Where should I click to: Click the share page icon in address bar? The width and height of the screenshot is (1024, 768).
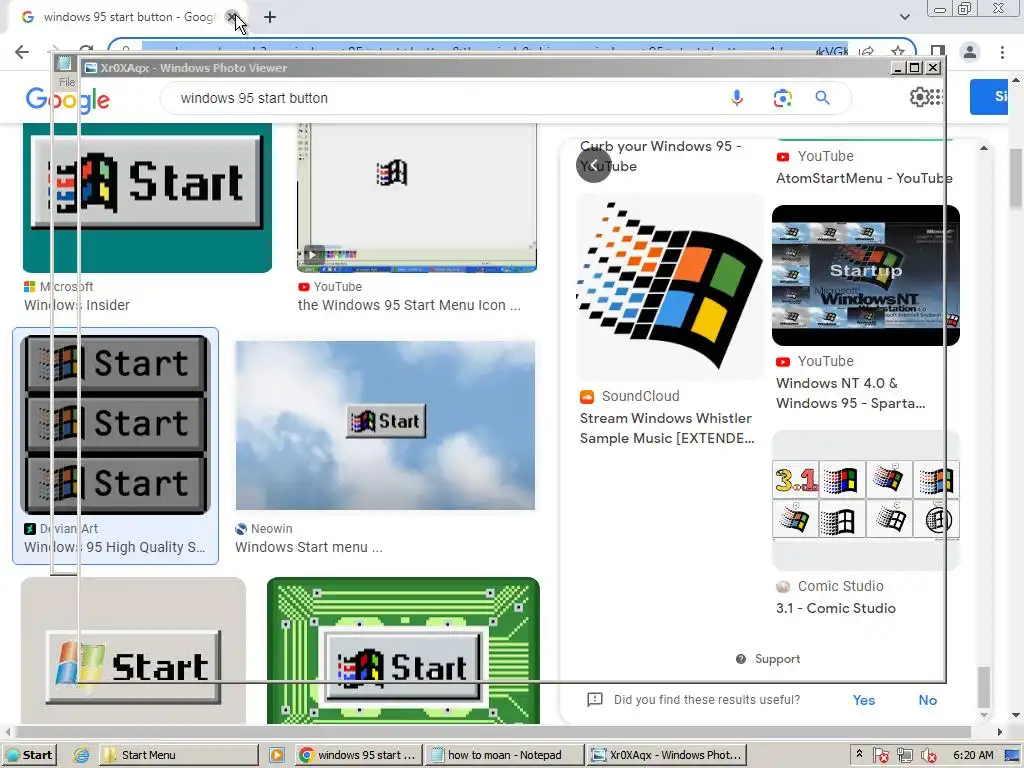coord(867,52)
